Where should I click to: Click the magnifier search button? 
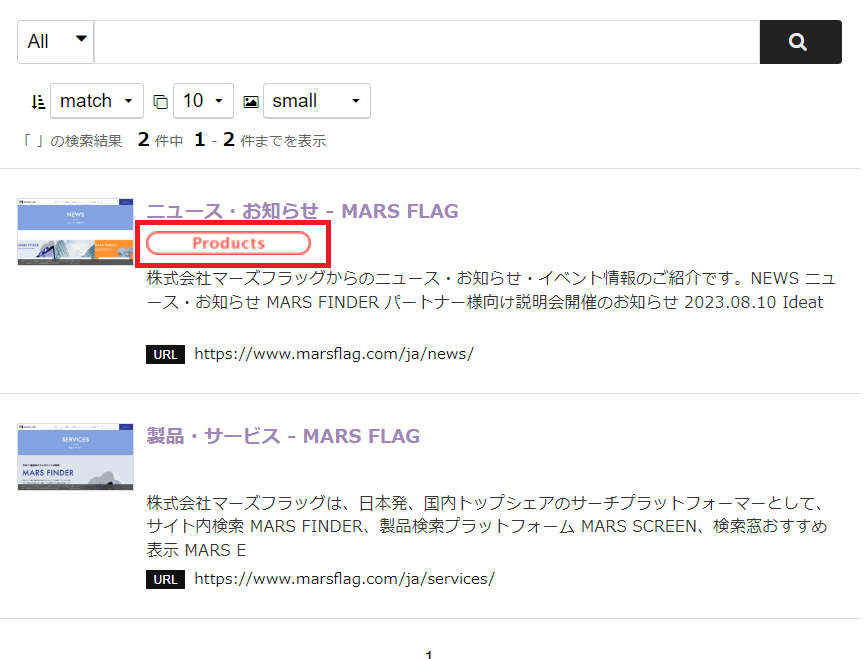click(x=800, y=42)
